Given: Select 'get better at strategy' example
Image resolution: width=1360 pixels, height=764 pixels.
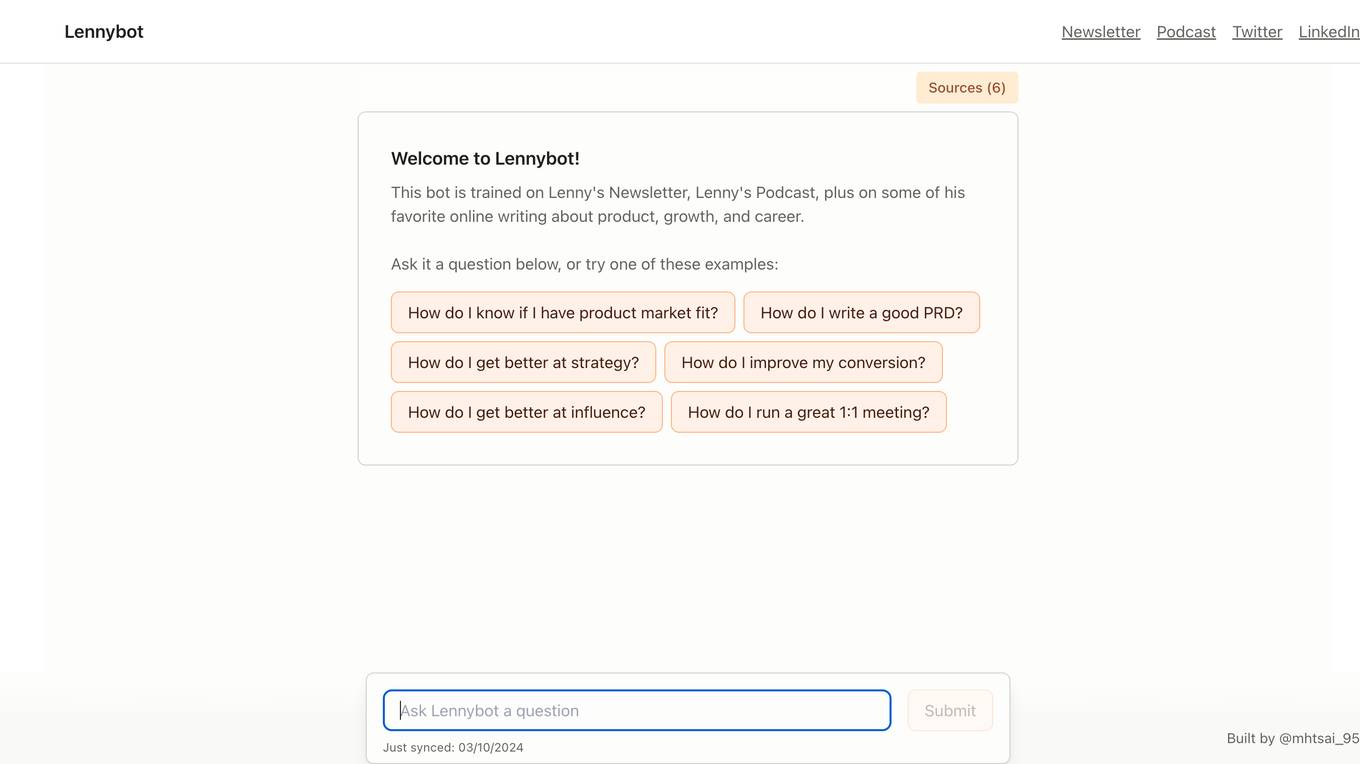Looking at the screenshot, I should click(x=523, y=362).
